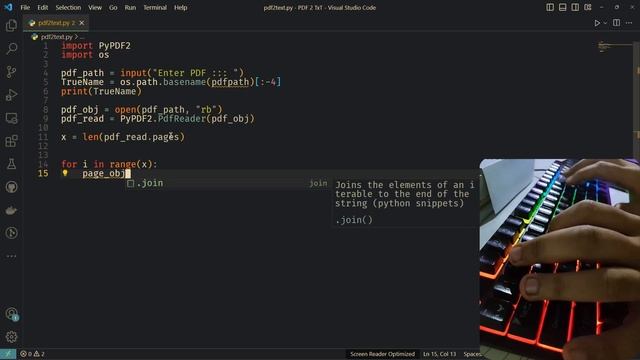Toggle the secondary side bar layout

(x=575, y=7)
